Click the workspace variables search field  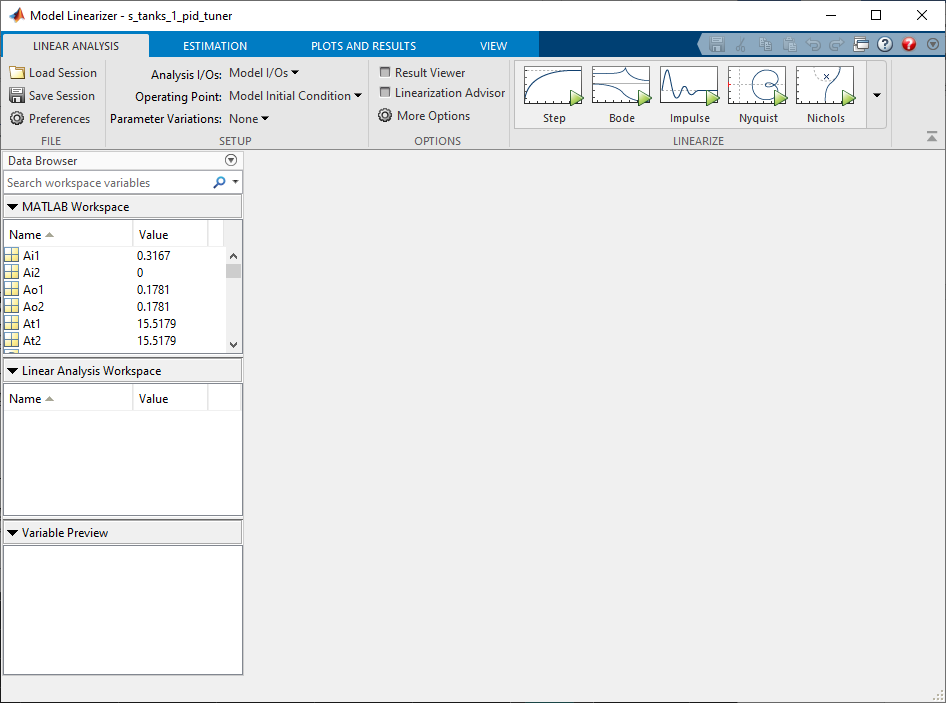point(105,183)
